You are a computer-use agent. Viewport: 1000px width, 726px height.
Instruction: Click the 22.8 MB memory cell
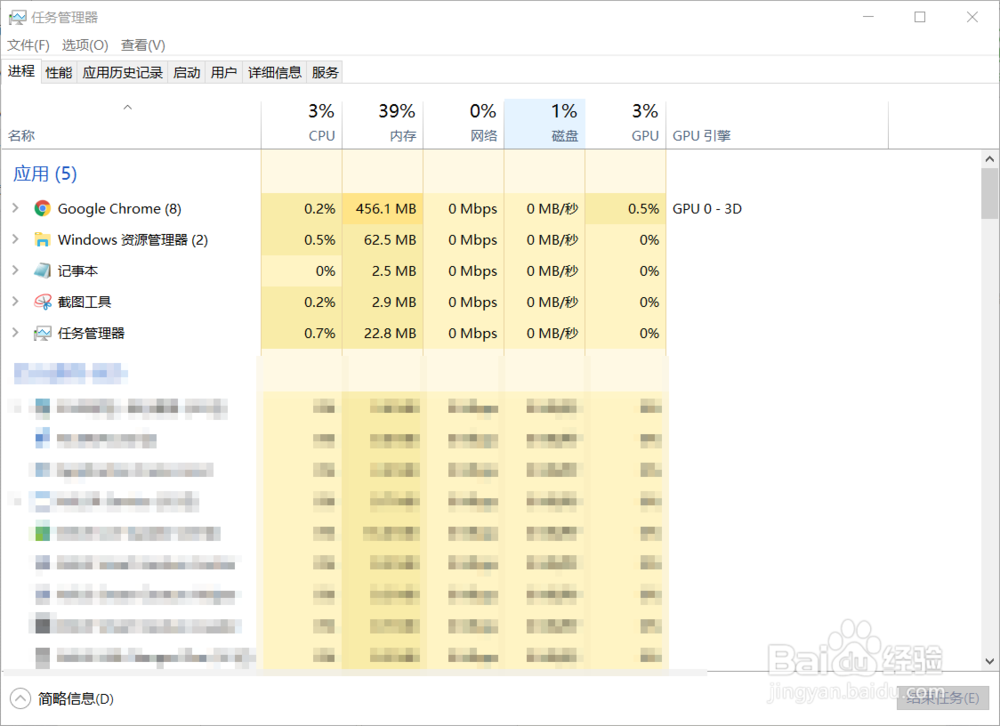[x=383, y=333]
